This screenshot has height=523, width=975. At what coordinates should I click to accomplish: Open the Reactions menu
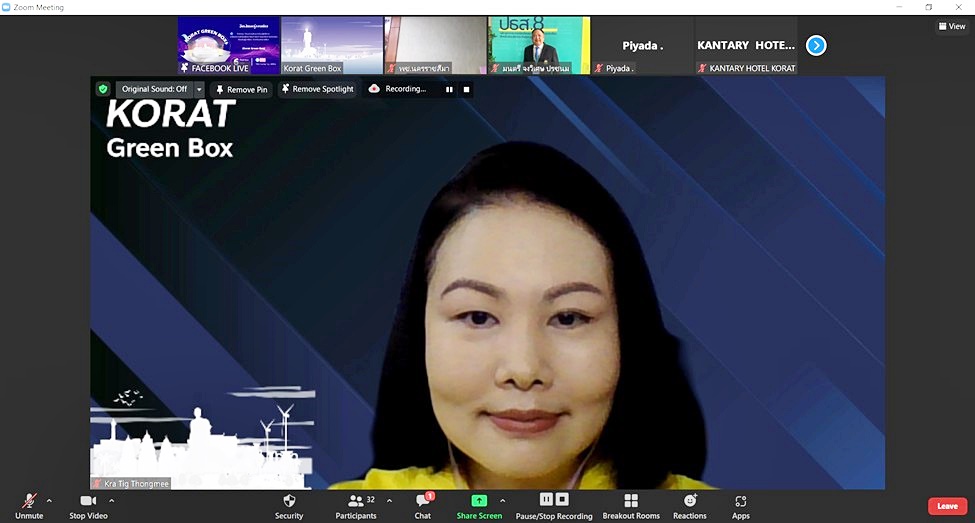(690, 506)
